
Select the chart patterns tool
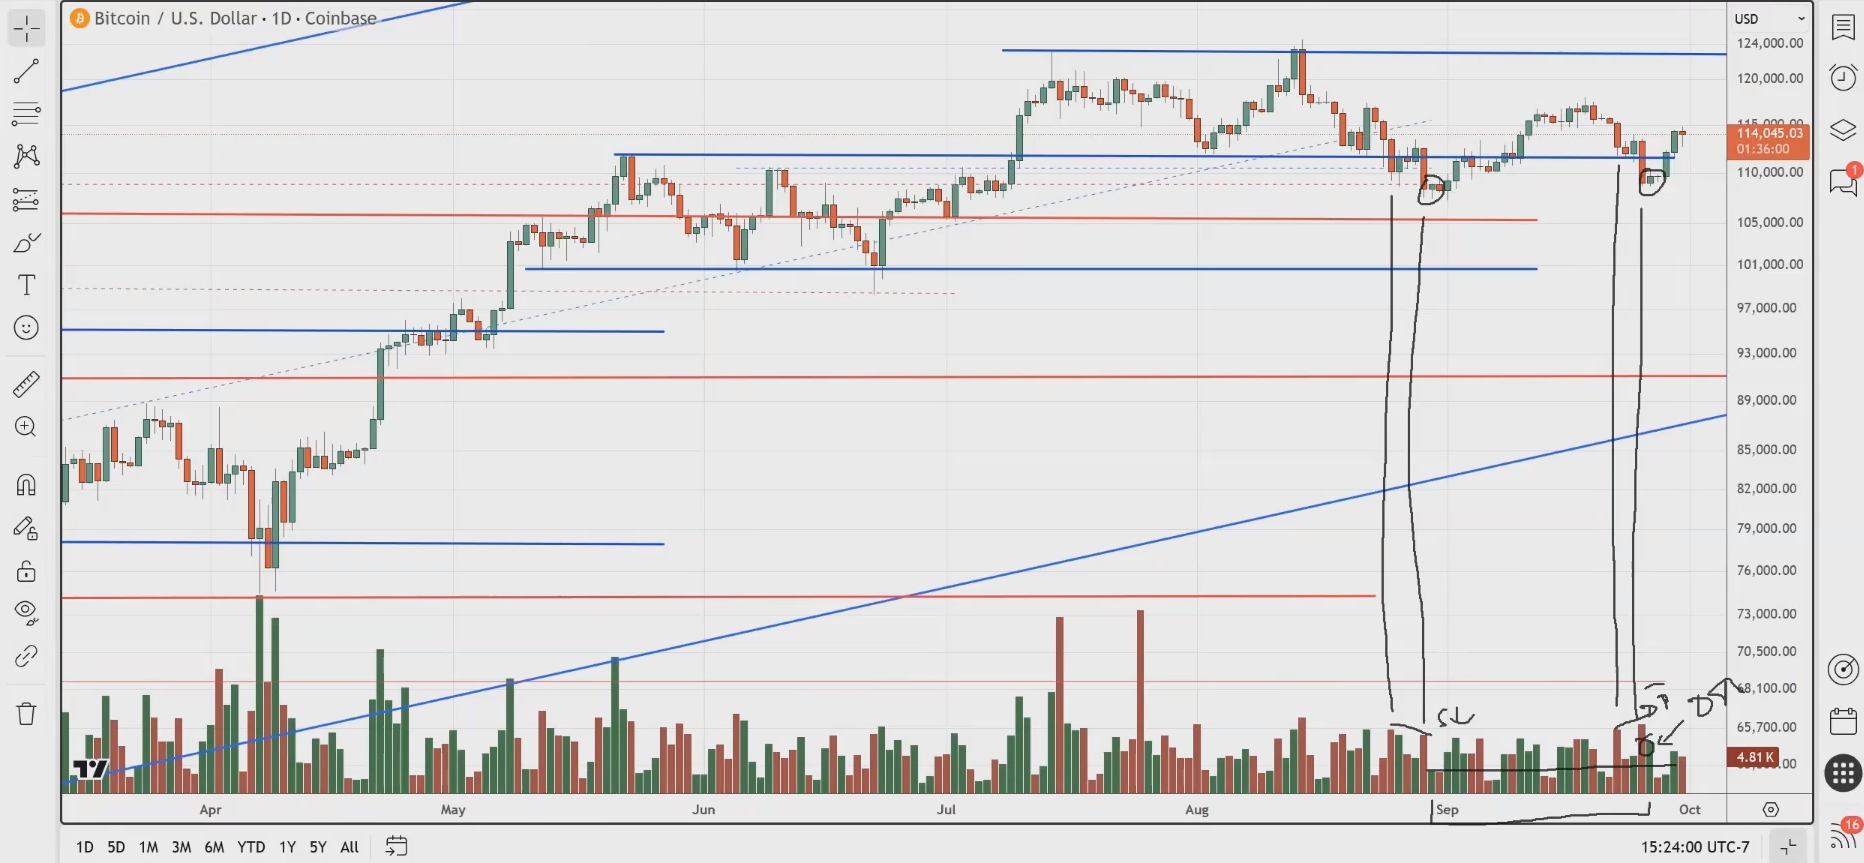pyautogui.click(x=26, y=156)
